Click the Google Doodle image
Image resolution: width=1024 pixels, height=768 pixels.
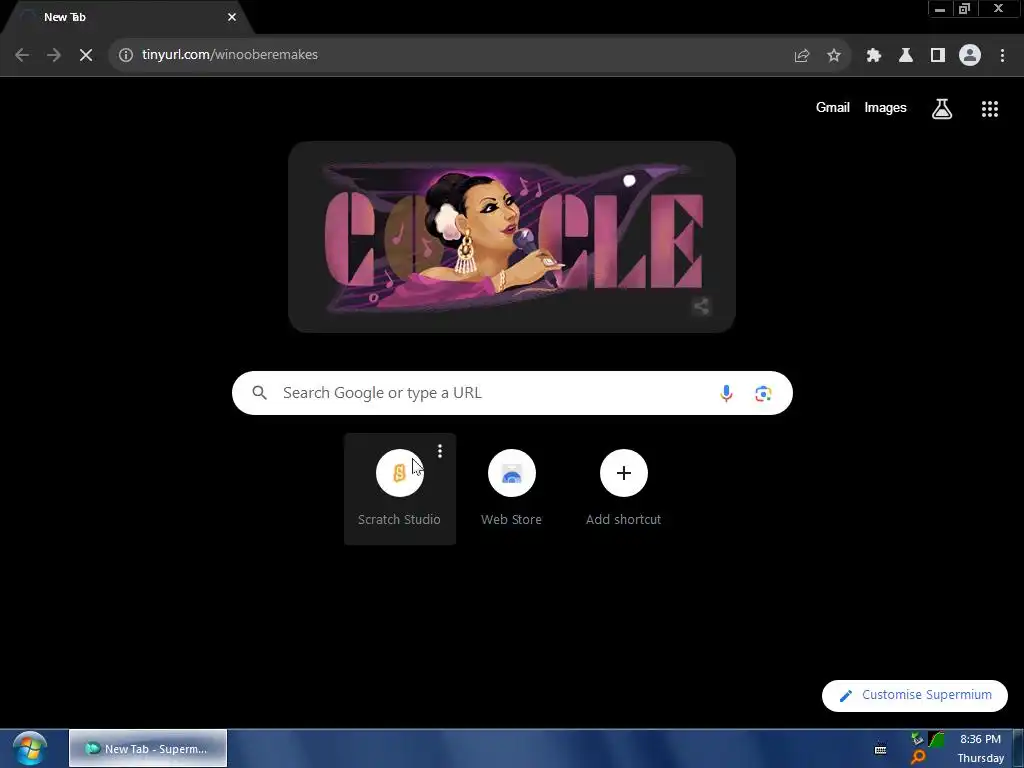512,237
